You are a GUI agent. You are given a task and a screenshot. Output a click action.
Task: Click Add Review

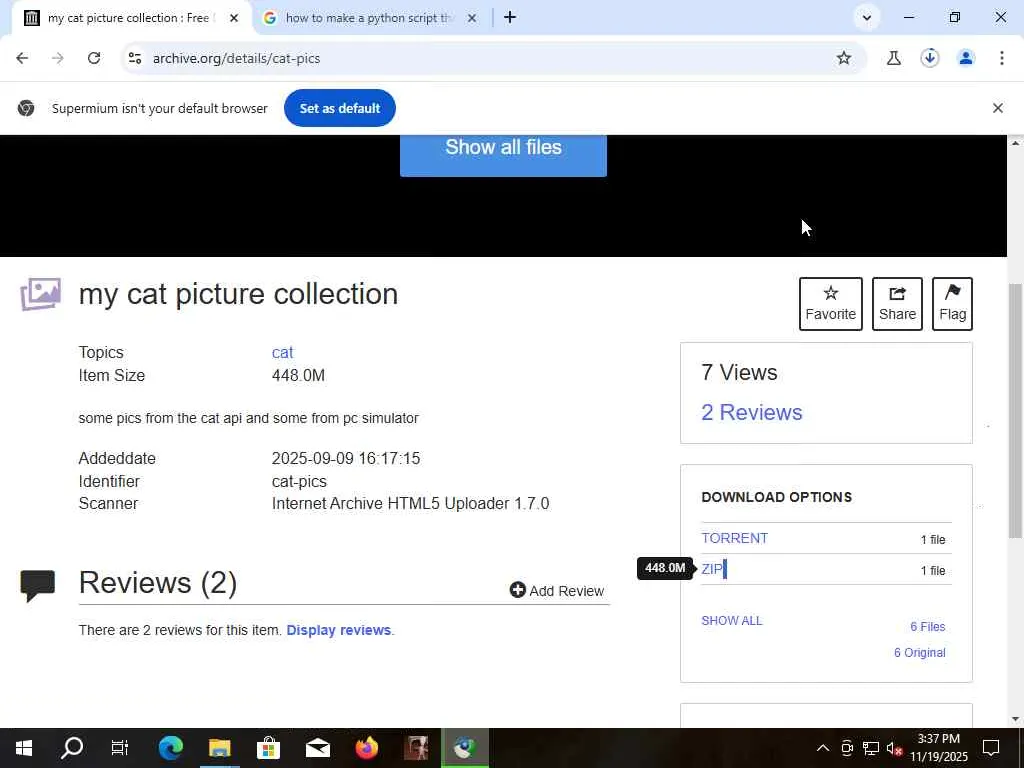tap(556, 590)
